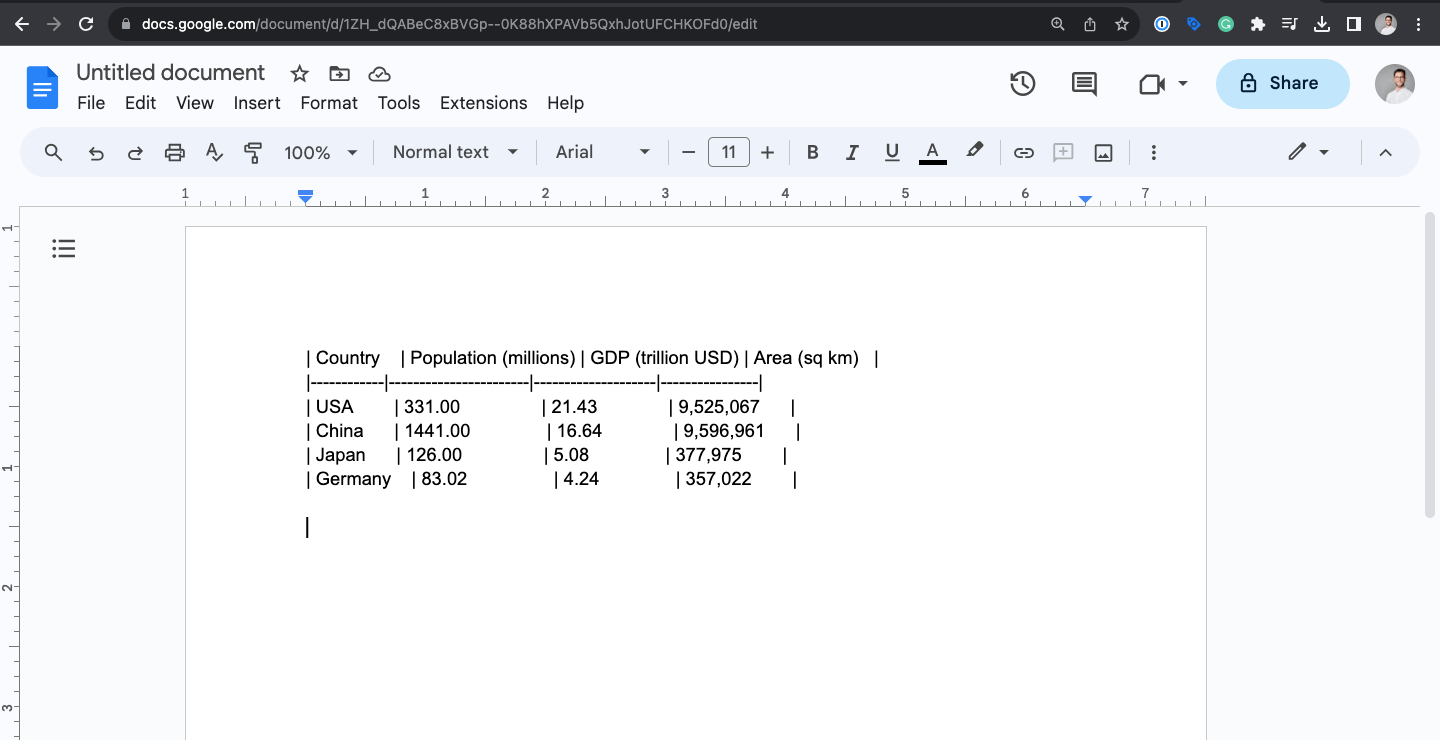Open the Insert menu
Image resolution: width=1440 pixels, height=740 pixels.
257,103
